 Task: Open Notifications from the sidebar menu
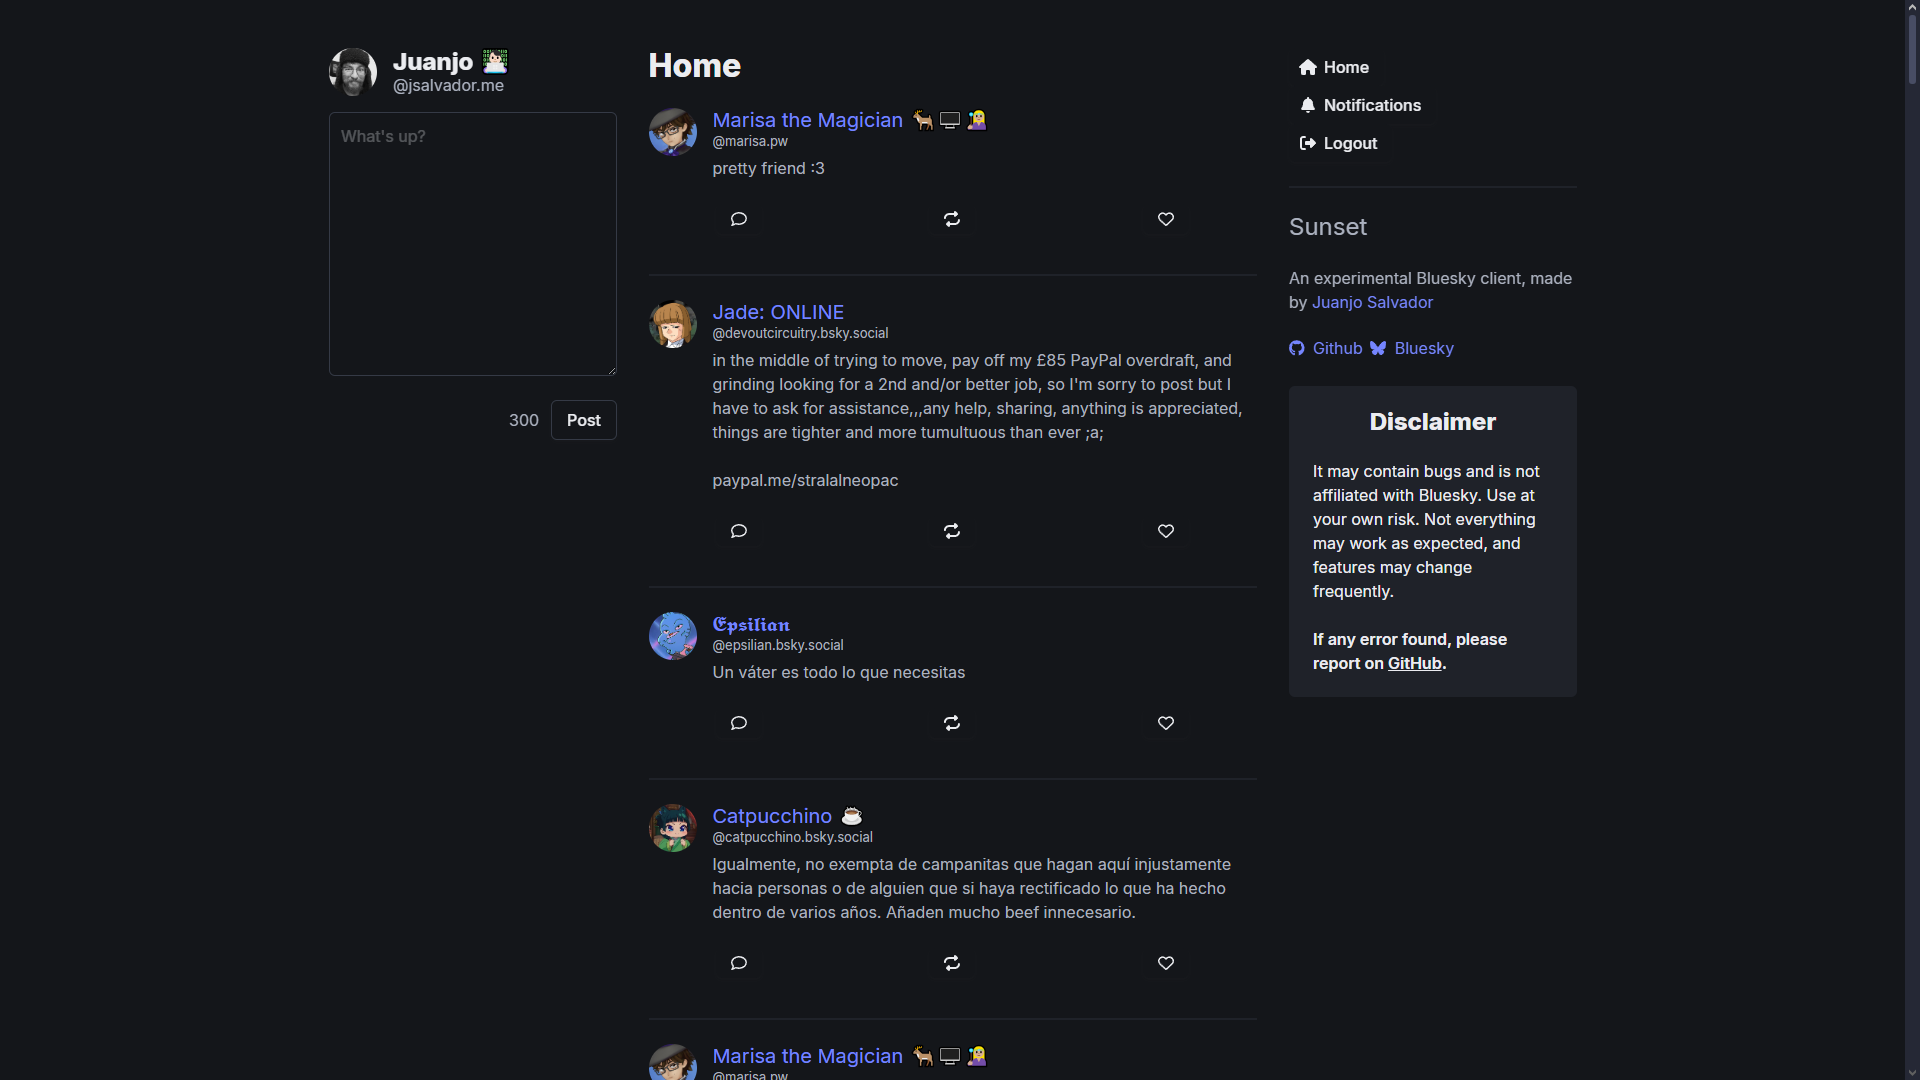pyautogui.click(x=1371, y=105)
